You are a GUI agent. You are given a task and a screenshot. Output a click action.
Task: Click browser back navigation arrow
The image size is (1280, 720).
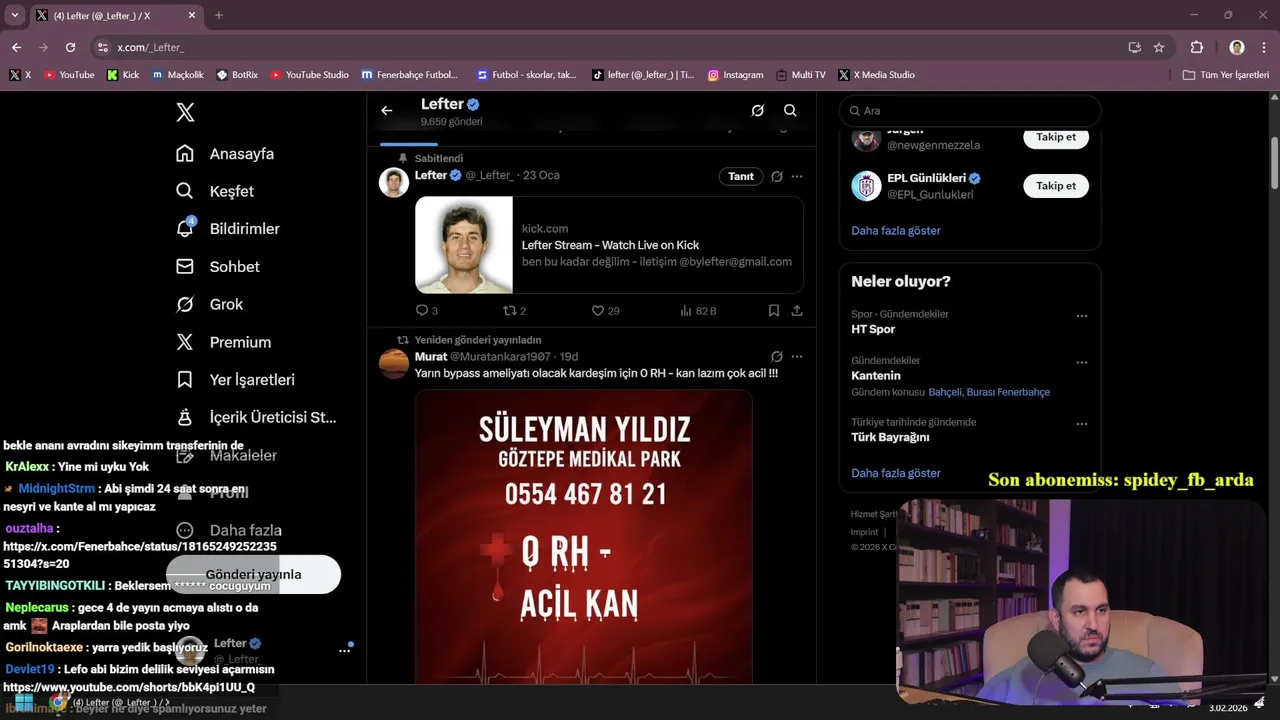tap(16, 47)
